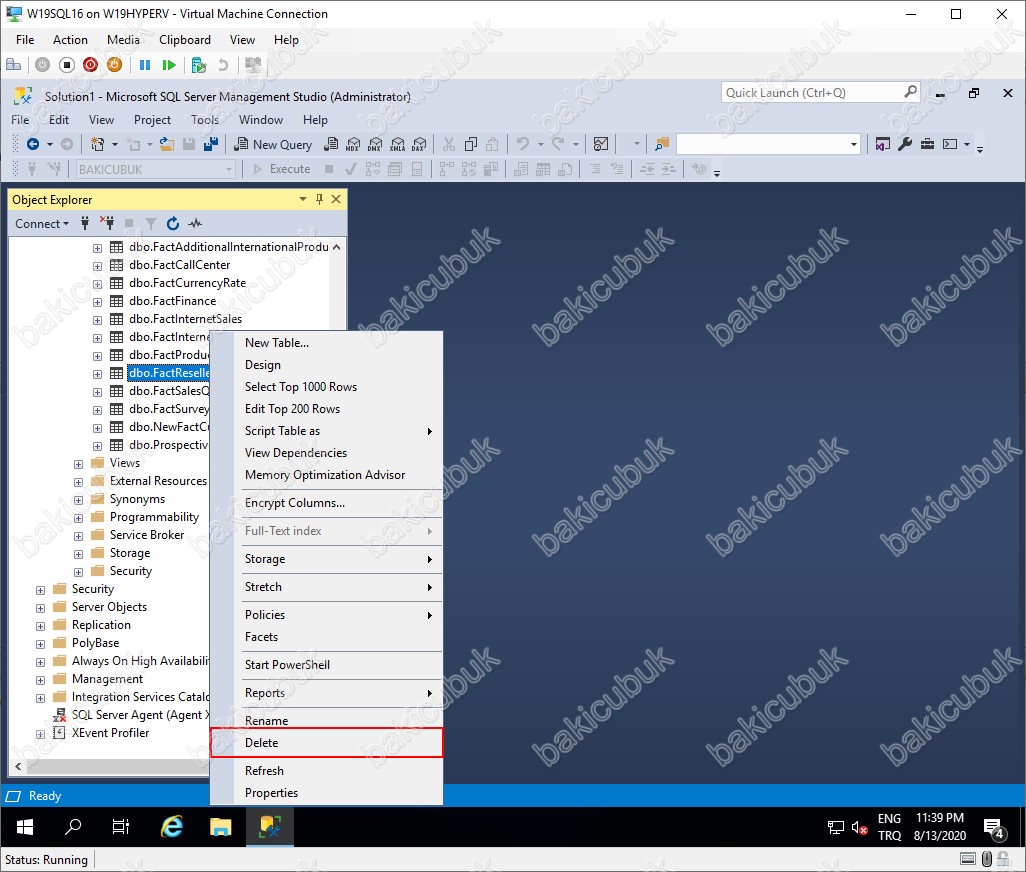Open Windows Start menu

coord(25,828)
